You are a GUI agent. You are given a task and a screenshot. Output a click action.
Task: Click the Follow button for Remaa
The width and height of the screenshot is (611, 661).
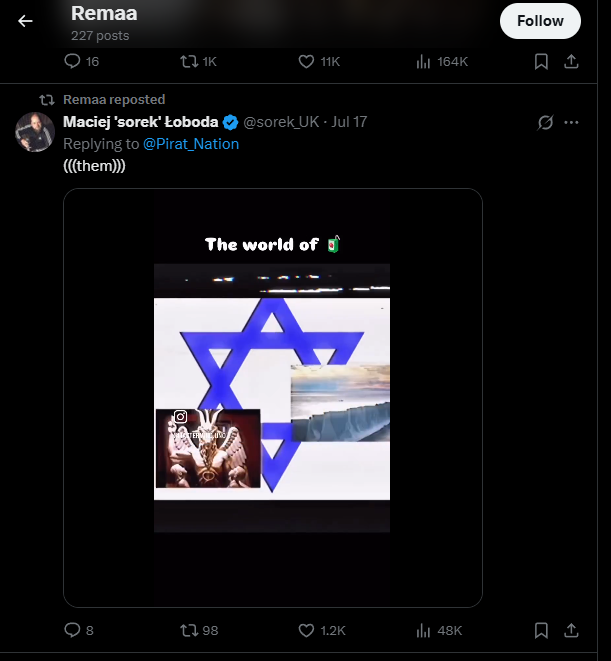point(540,21)
